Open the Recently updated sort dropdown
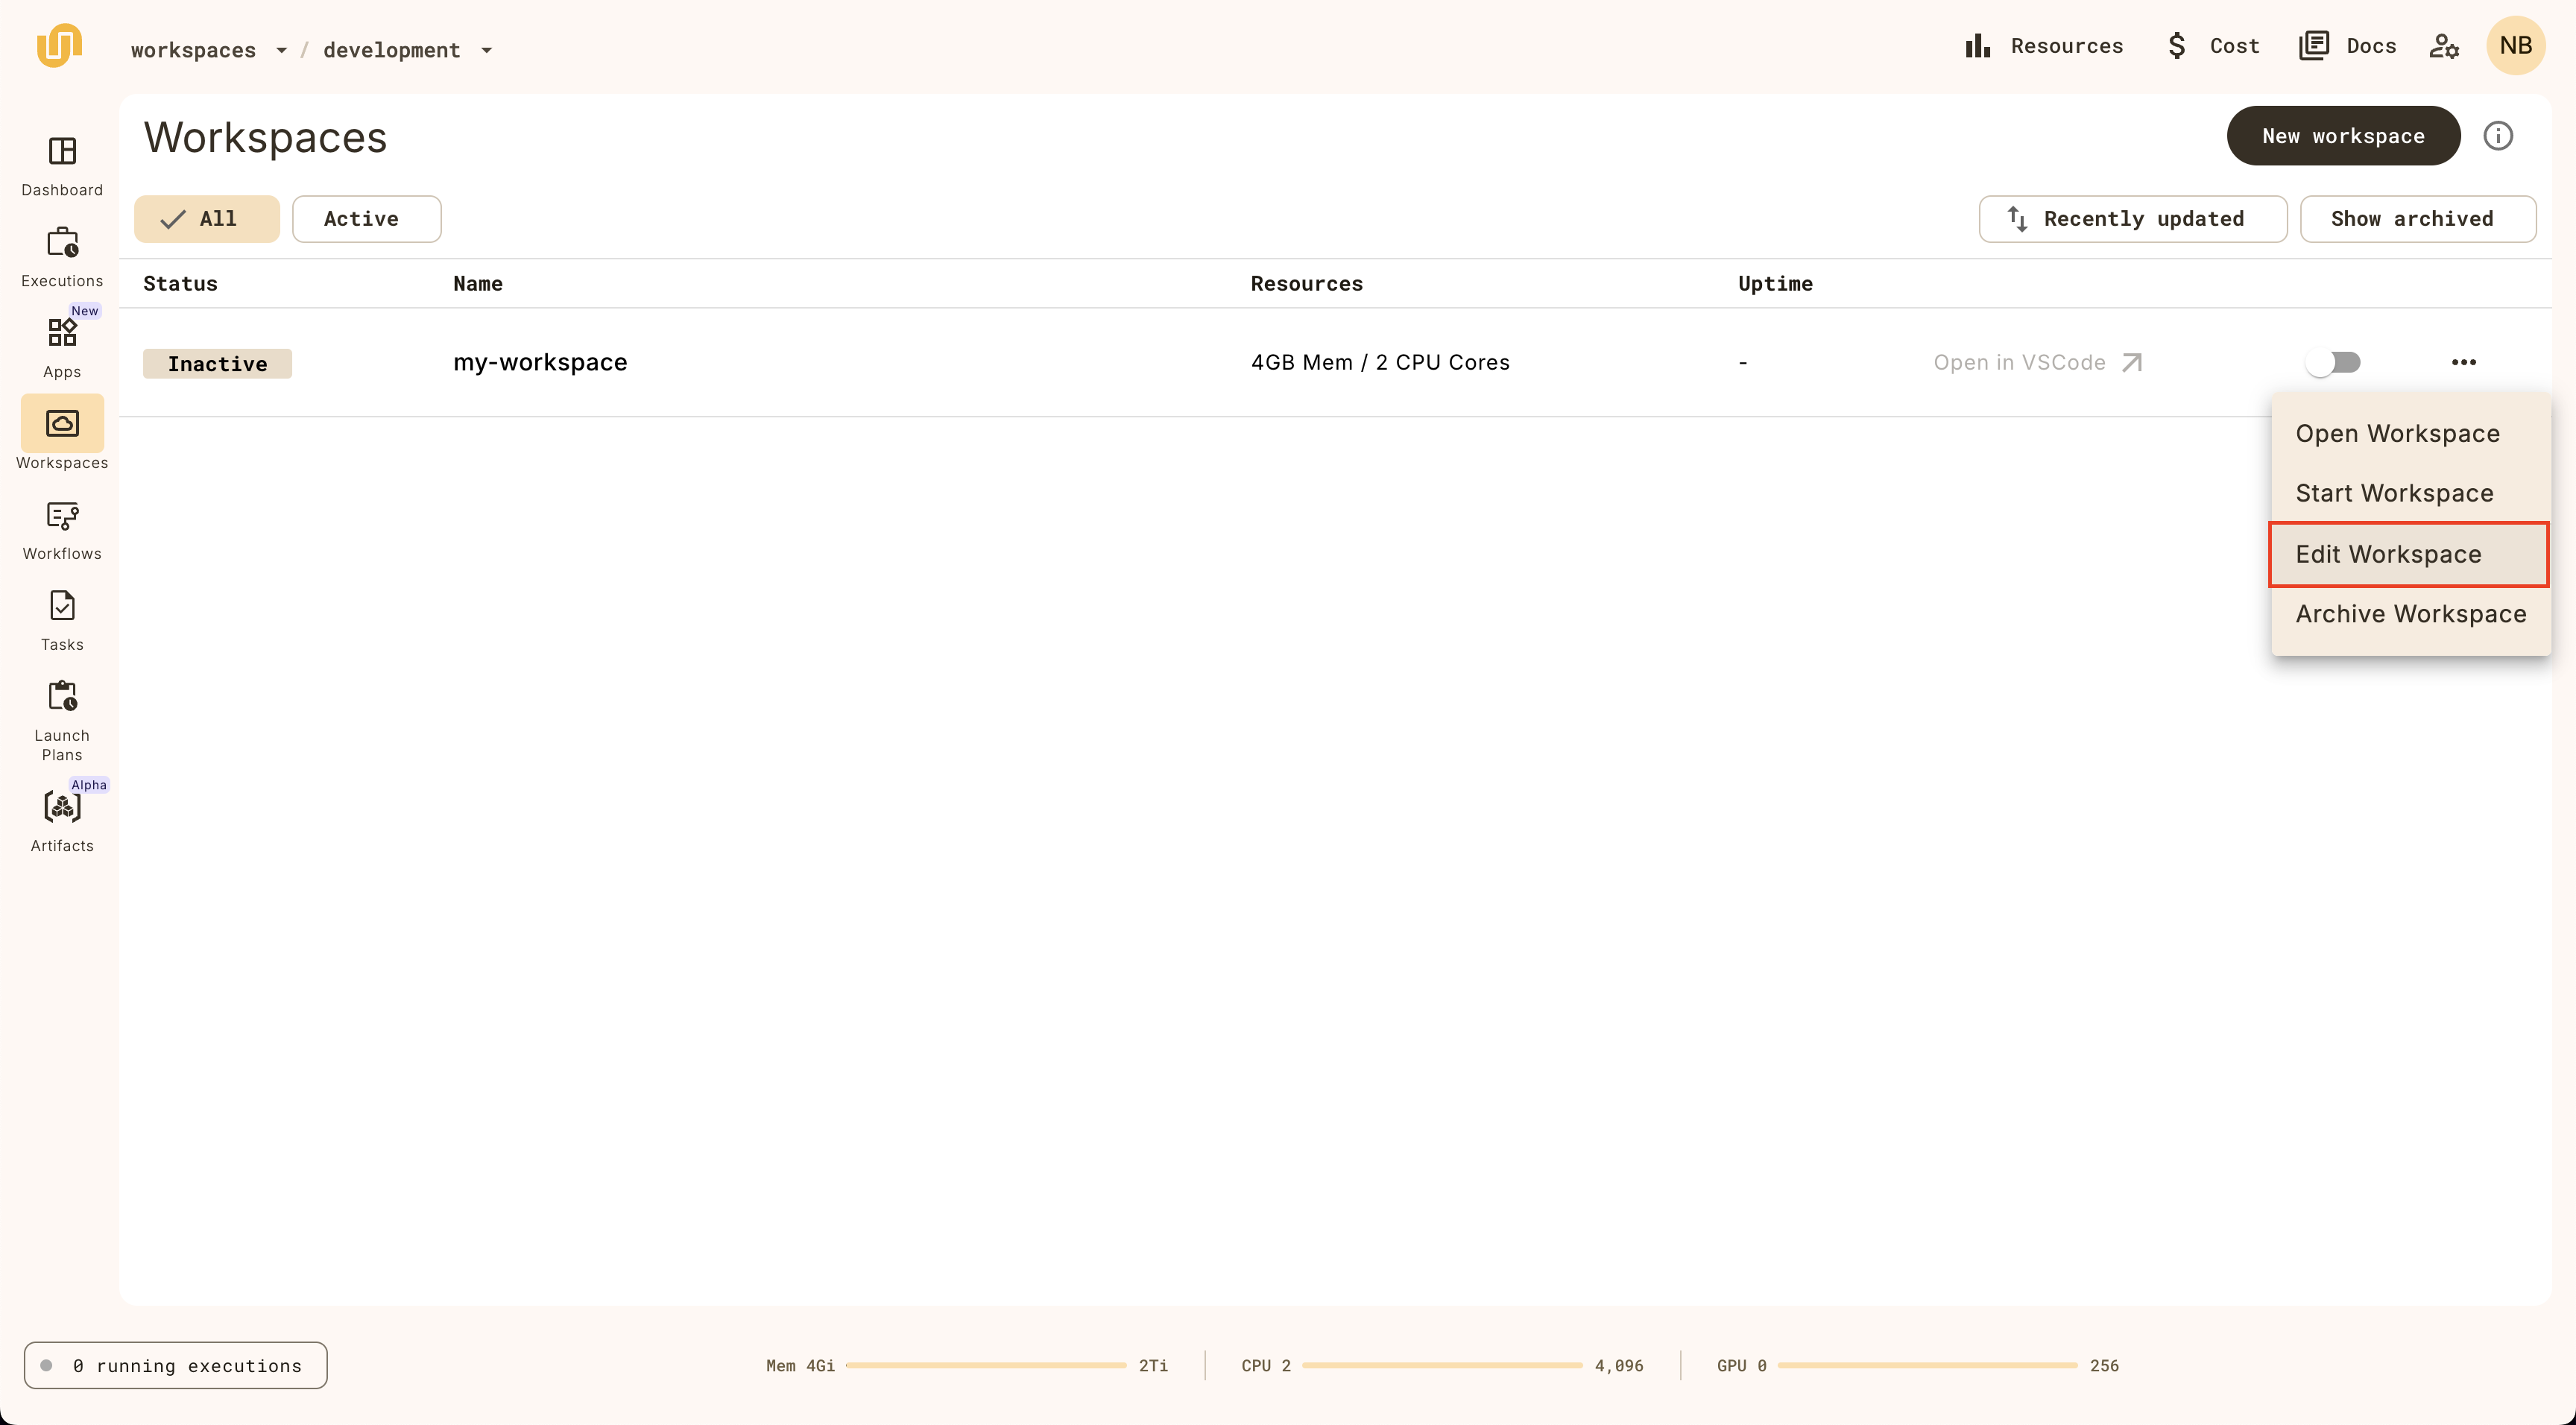Image resolution: width=2576 pixels, height=1425 pixels. click(x=2132, y=218)
